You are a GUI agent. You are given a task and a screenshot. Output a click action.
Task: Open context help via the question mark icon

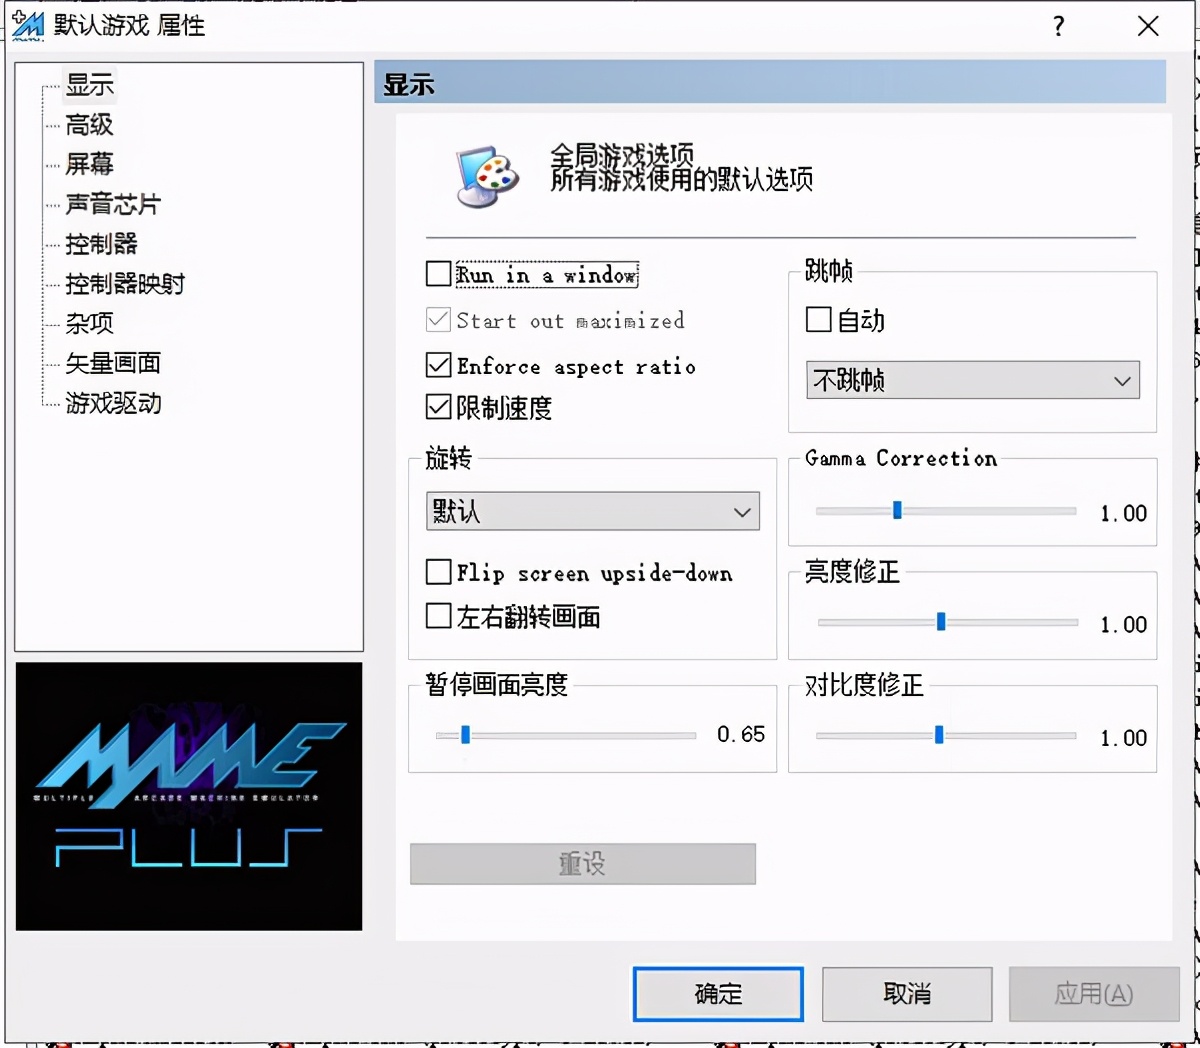click(x=1058, y=26)
